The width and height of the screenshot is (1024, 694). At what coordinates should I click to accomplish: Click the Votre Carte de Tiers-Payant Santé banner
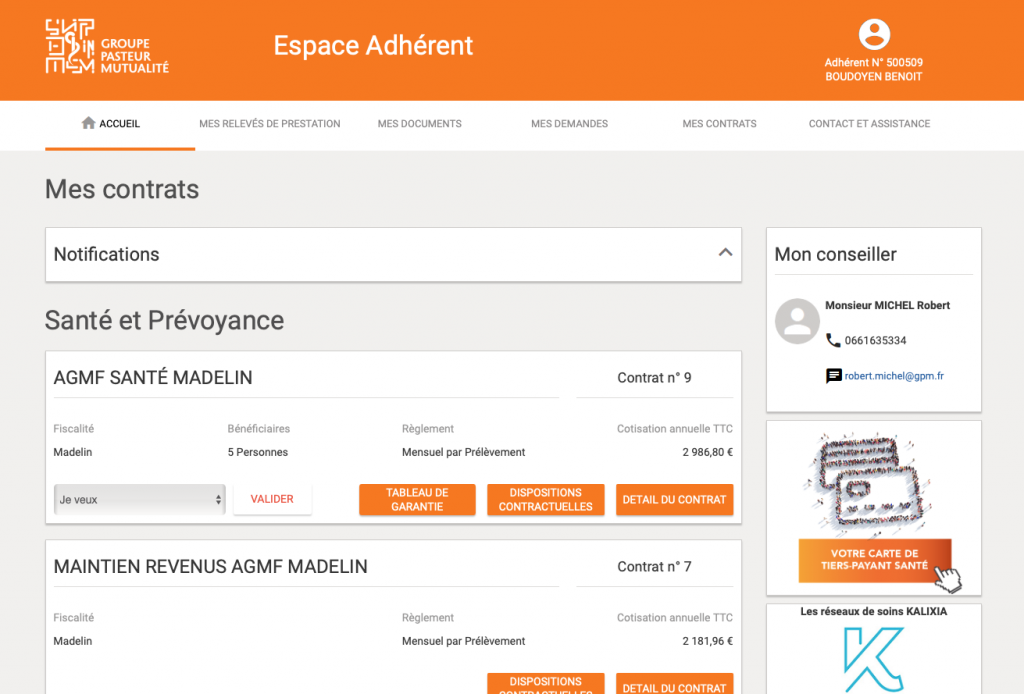coord(874,560)
